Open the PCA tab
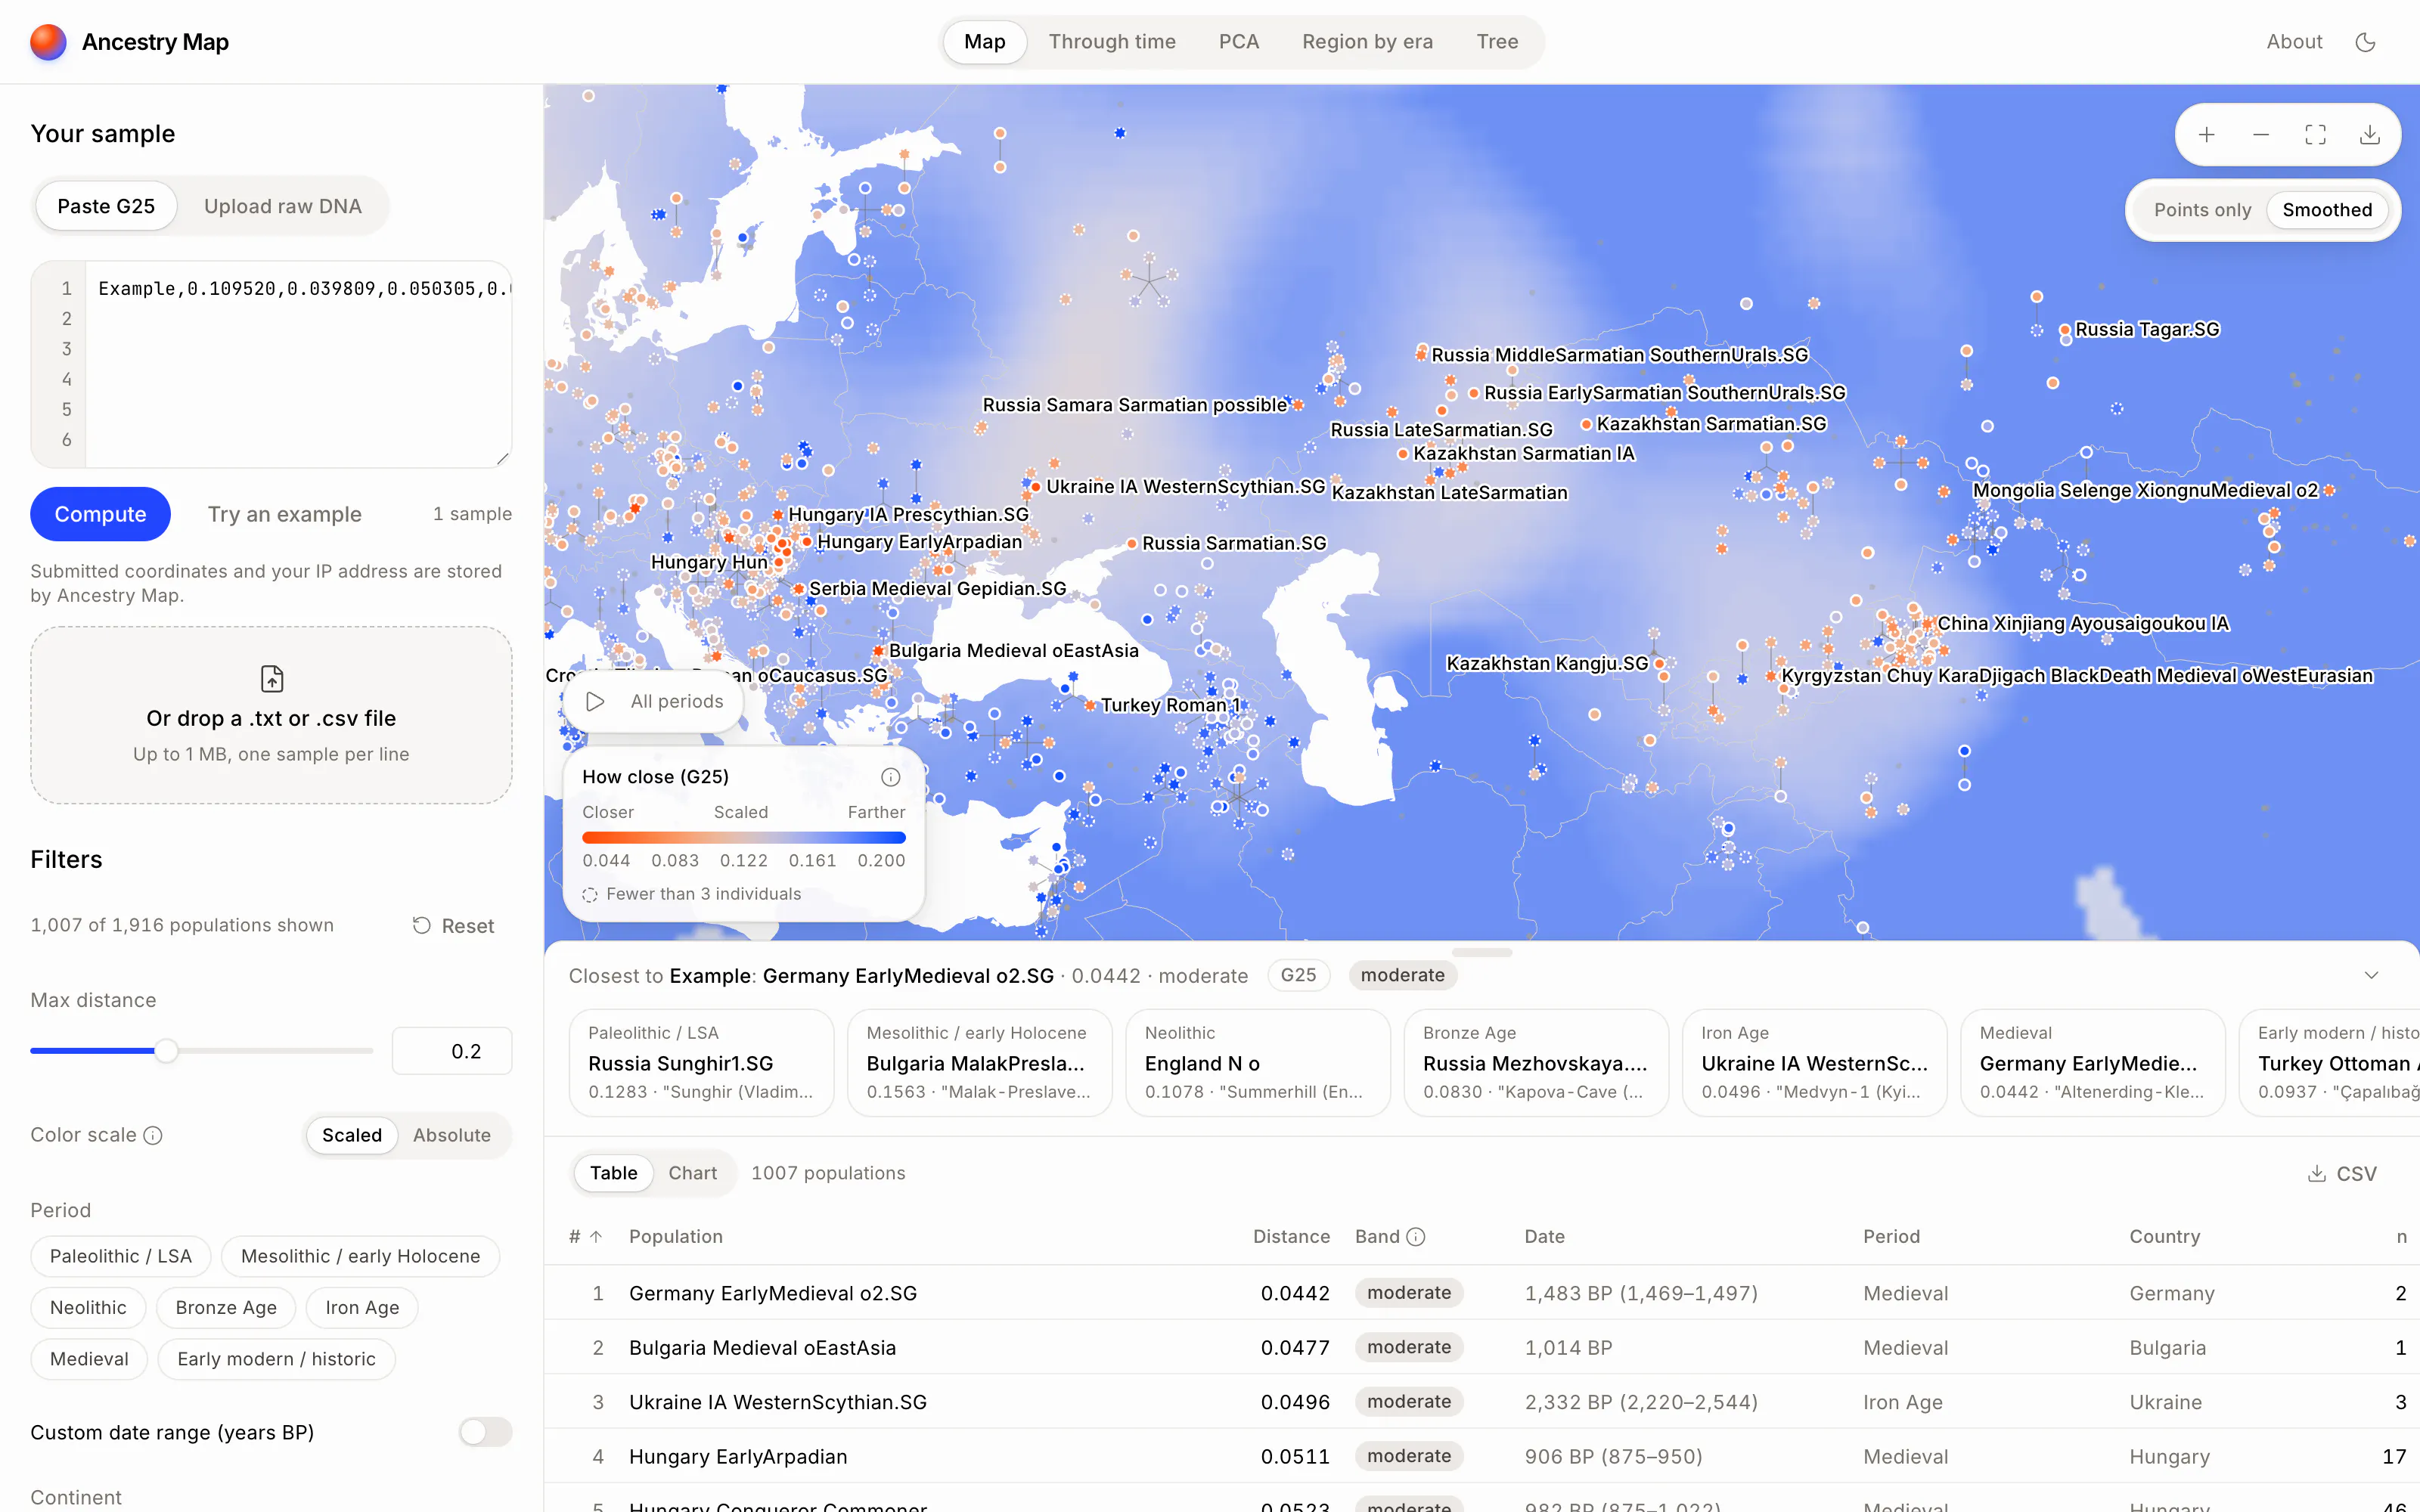2420x1512 pixels. pyautogui.click(x=1239, y=42)
